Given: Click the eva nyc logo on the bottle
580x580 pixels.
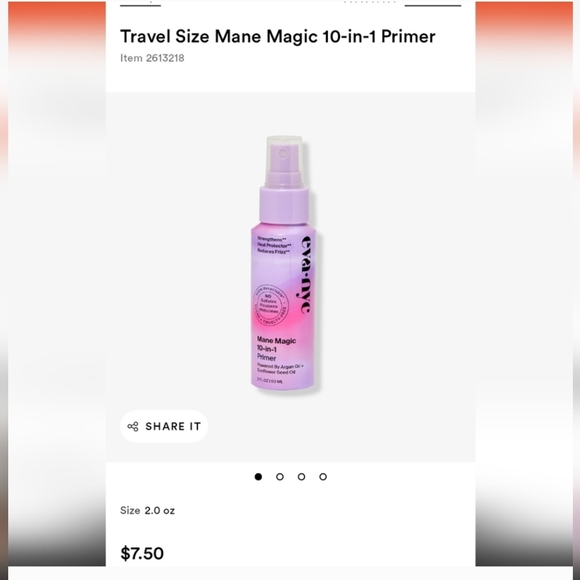Looking at the screenshot, I should (x=306, y=274).
